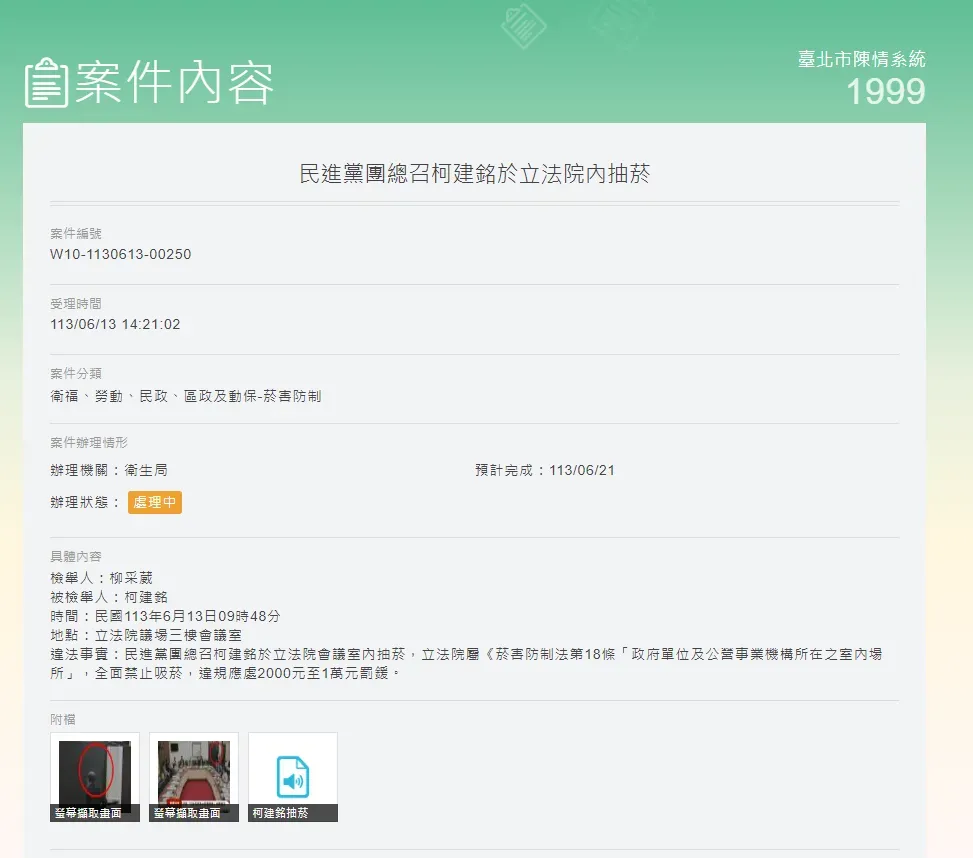
Task: Click the 臺北市陳情系統 header text
Action: [x=861, y=59]
